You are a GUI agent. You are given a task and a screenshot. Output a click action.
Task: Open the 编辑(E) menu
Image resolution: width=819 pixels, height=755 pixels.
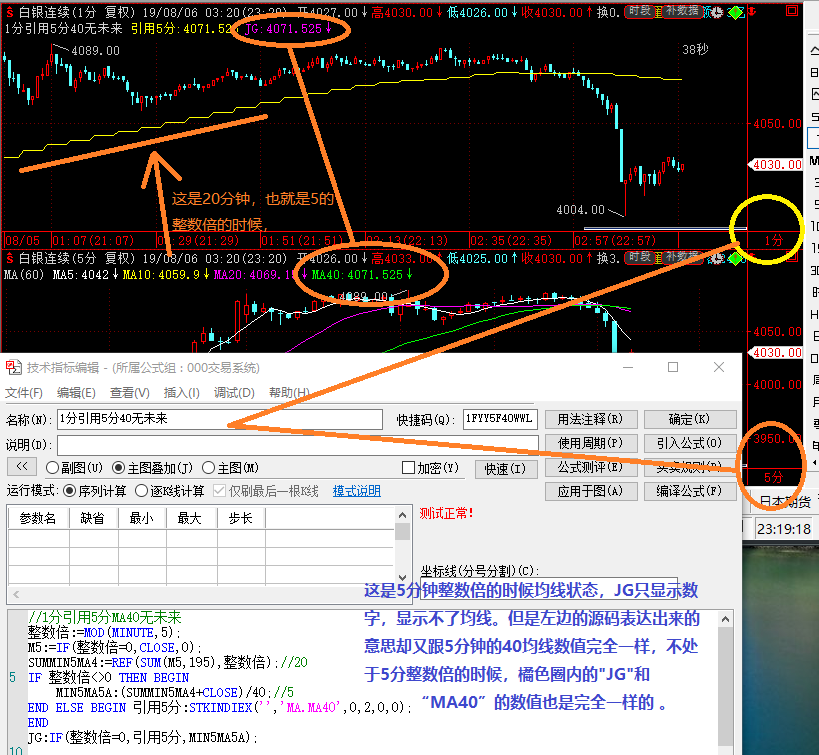[76, 392]
